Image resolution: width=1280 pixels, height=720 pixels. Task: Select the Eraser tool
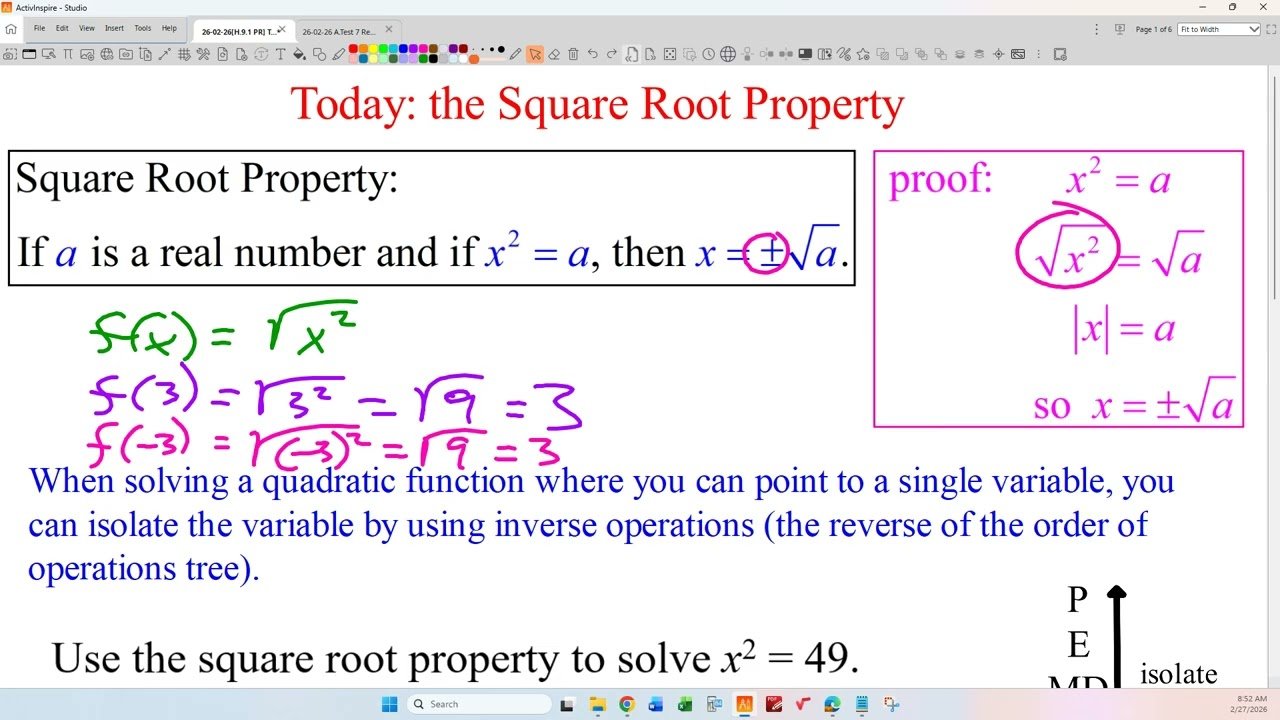pyautogui.click(x=554, y=54)
